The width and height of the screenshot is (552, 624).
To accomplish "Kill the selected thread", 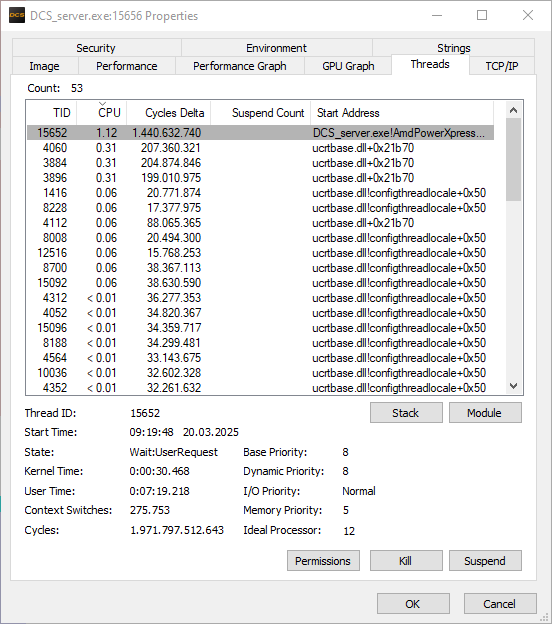I will coord(406,561).
